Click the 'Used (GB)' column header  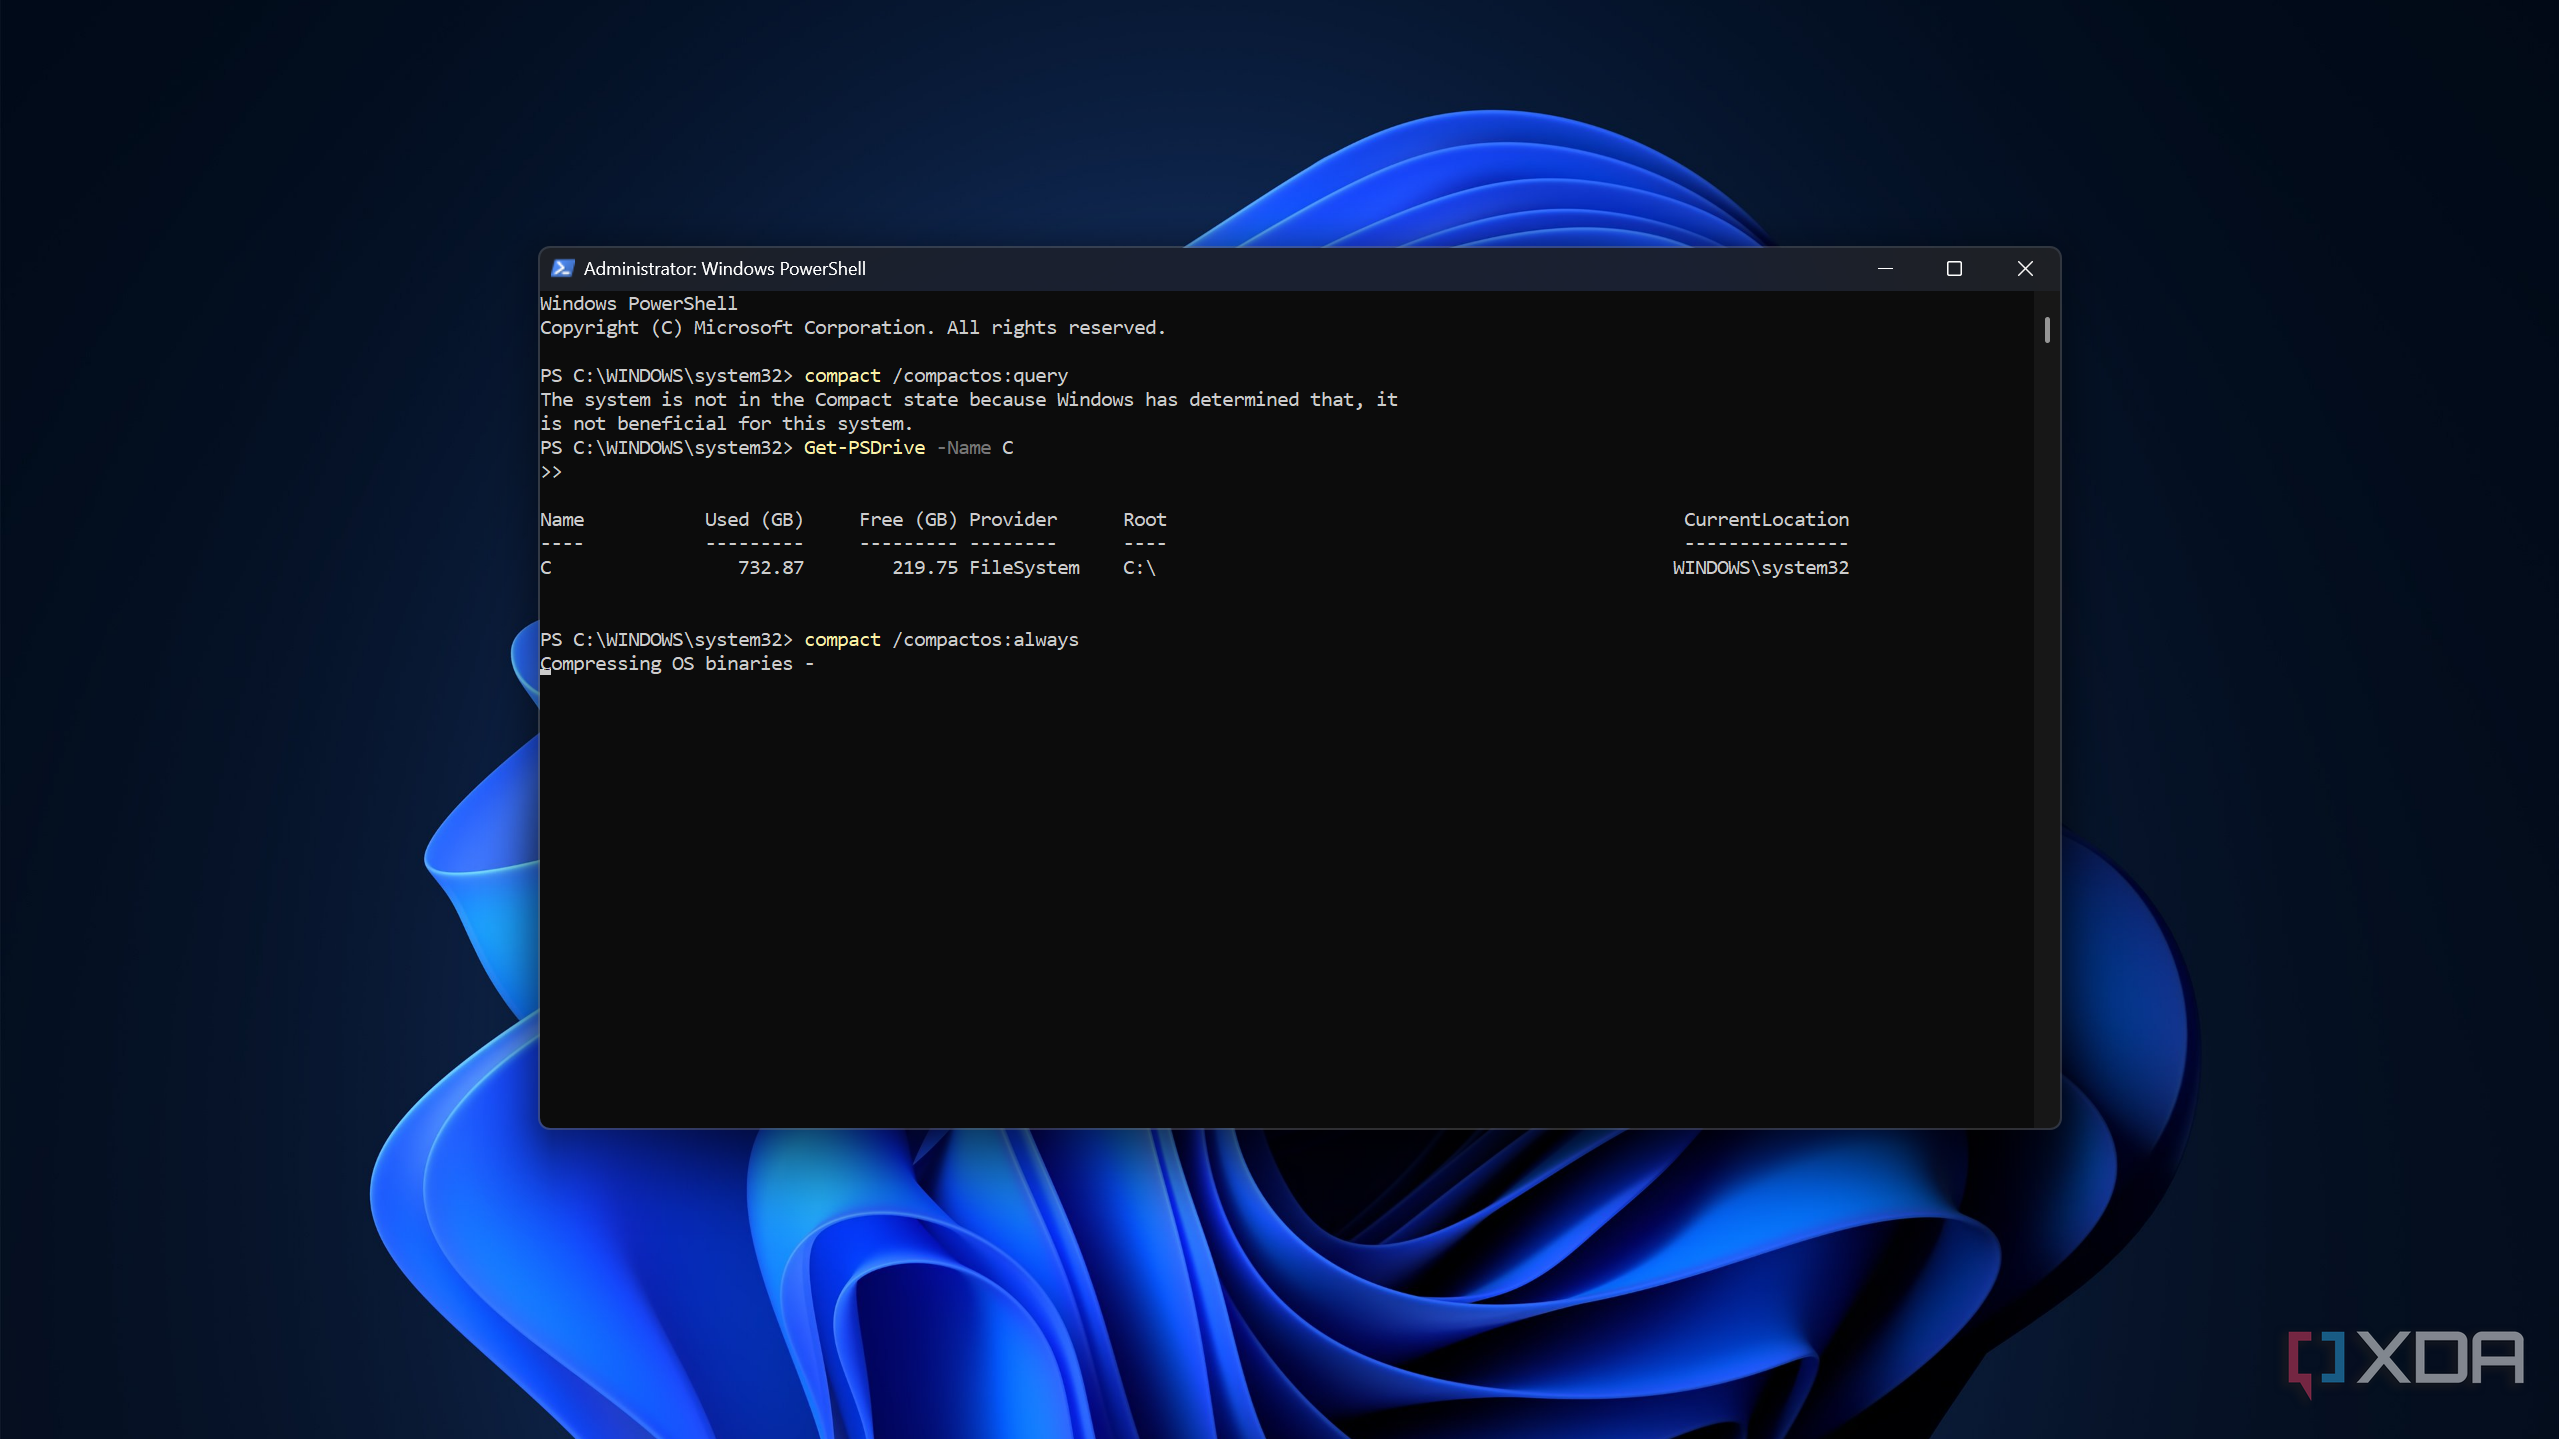coord(754,519)
